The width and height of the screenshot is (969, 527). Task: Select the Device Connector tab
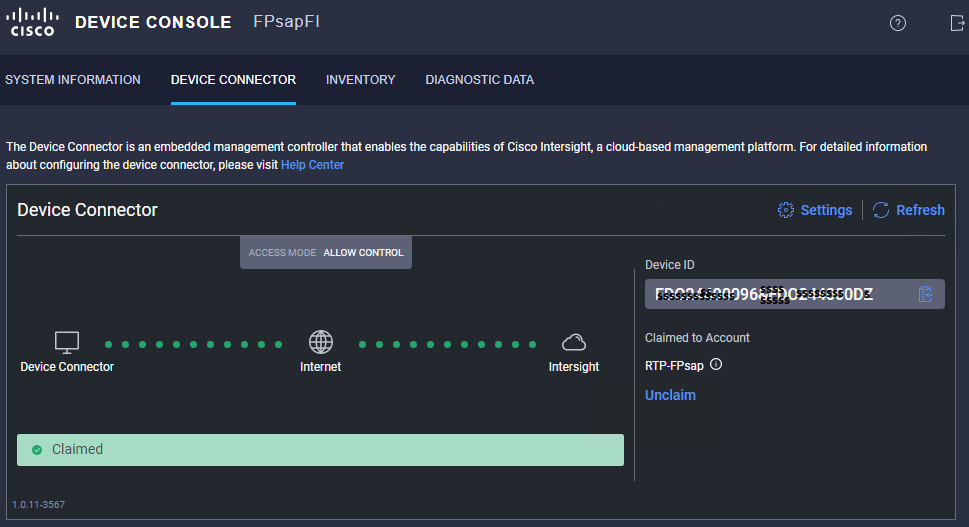tap(234, 80)
